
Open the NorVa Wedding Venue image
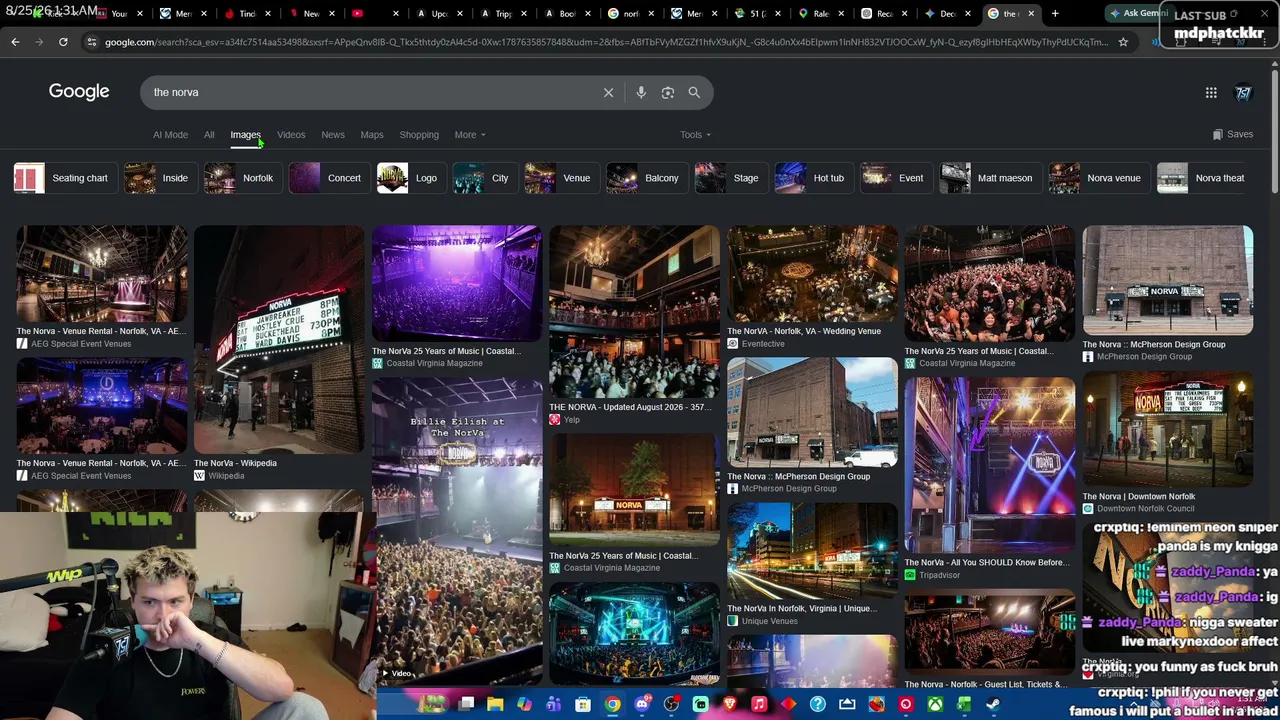pyautogui.click(x=812, y=273)
